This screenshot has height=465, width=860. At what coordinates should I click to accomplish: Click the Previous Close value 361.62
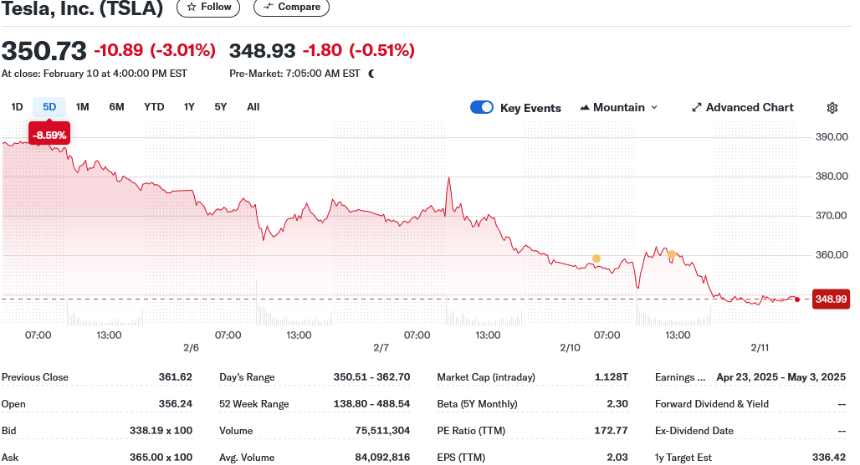(176, 377)
